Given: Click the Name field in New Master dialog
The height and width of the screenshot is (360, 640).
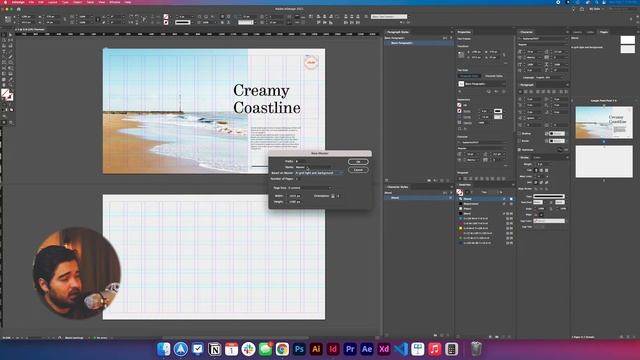Looking at the screenshot, I should coord(313,167).
